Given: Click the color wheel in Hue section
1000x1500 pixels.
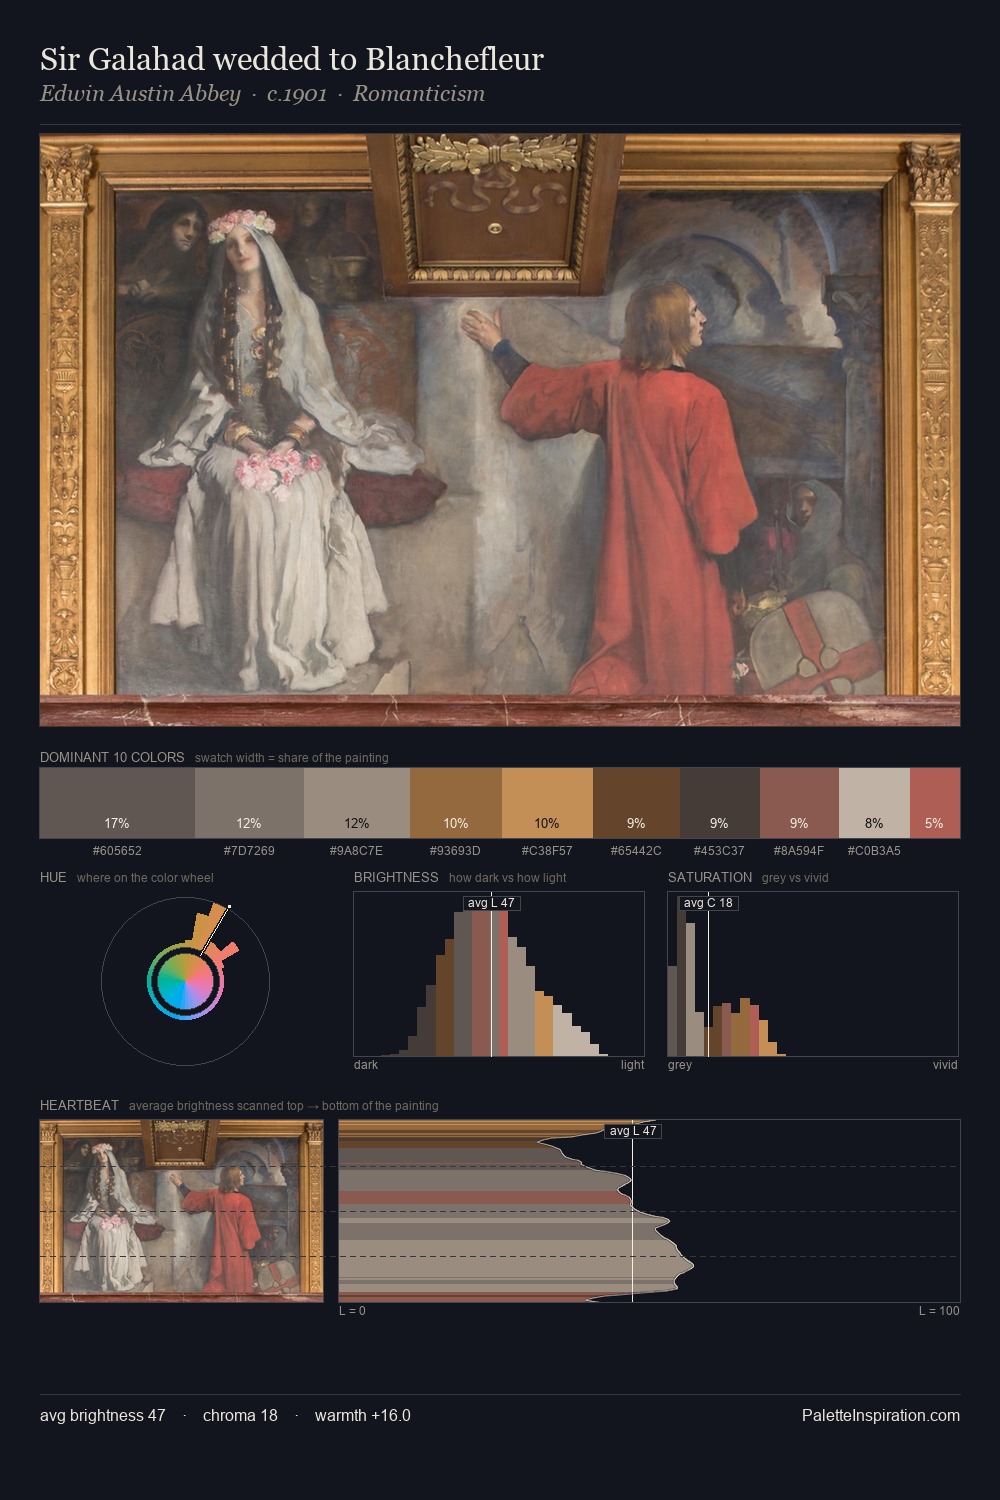Looking at the screenshot, I should click(185, 982).
